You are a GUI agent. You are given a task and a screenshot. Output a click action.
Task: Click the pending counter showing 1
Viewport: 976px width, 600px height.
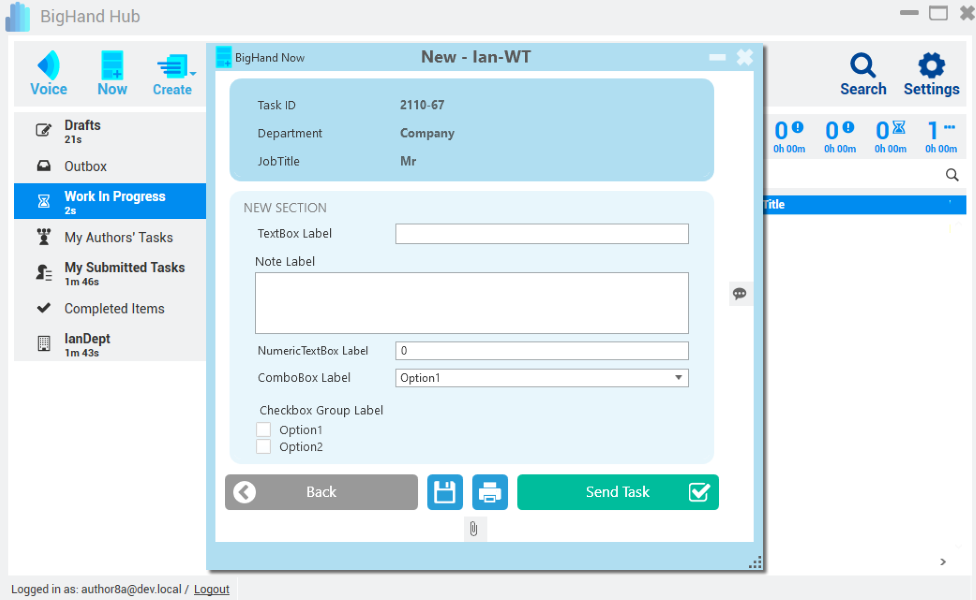pos(941,136)
